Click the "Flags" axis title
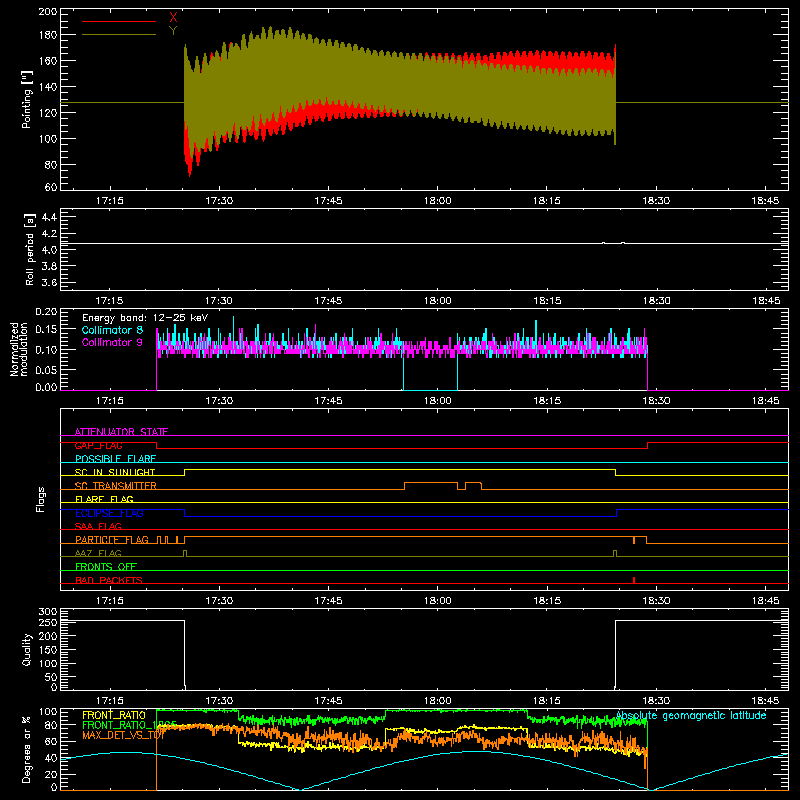This screenshot has width=800, height=800. [x=40, y=499]
